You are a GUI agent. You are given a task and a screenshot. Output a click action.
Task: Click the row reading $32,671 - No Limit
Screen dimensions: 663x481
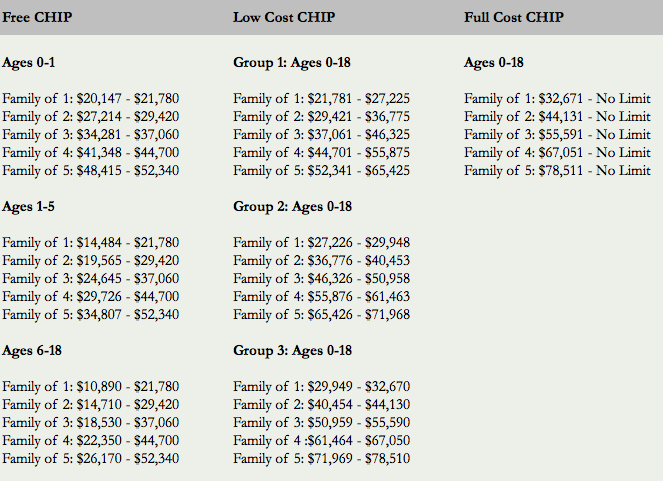coord(557,98)
